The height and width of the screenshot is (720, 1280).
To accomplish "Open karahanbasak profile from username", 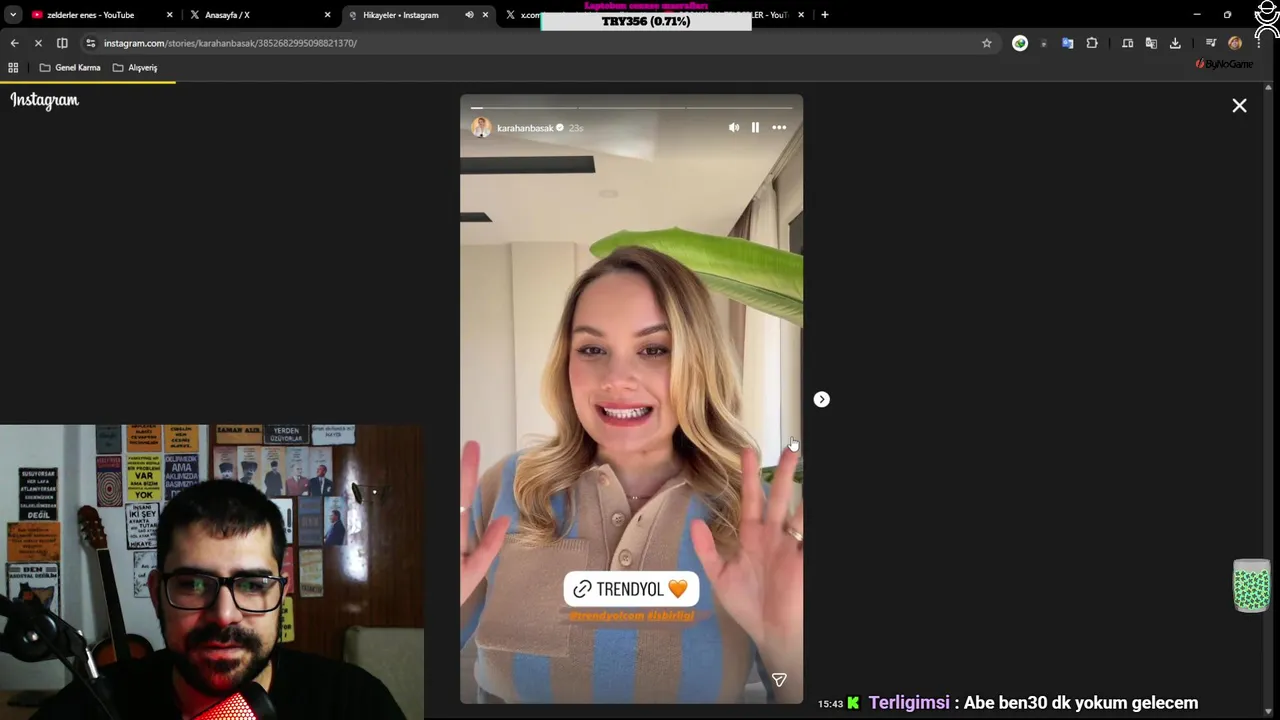I will click(525, 128).
